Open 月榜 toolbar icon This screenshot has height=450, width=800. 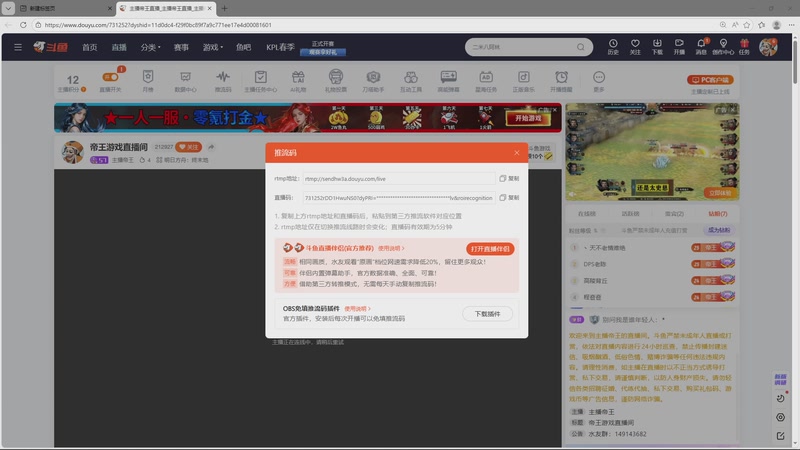(148, 81)
